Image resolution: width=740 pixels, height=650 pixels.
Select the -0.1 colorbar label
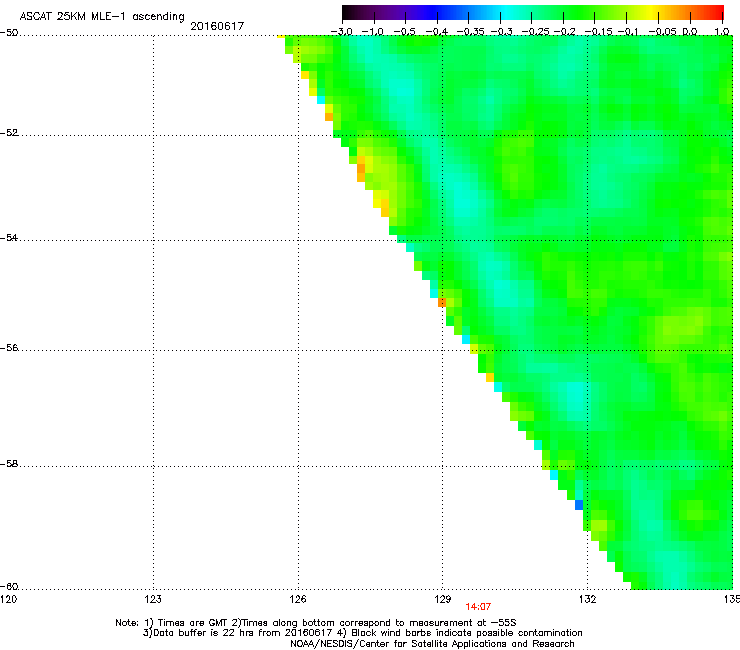(x=628, y=32)
